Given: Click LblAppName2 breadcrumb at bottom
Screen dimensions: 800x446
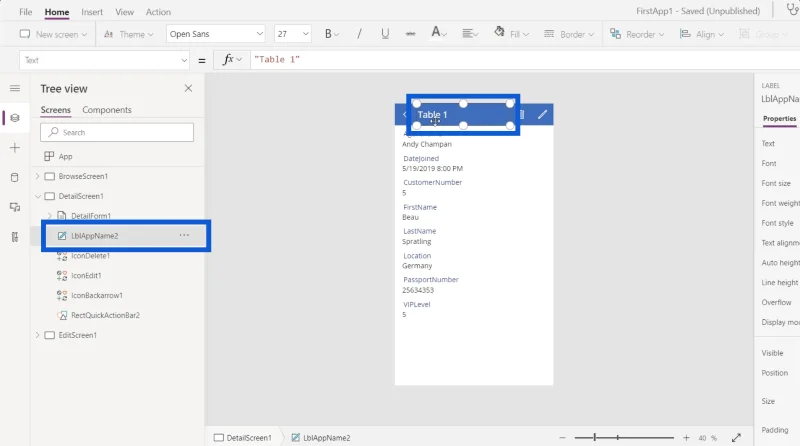Looking at the screenshot, I should pyautogui.click(x=321, y=438).
